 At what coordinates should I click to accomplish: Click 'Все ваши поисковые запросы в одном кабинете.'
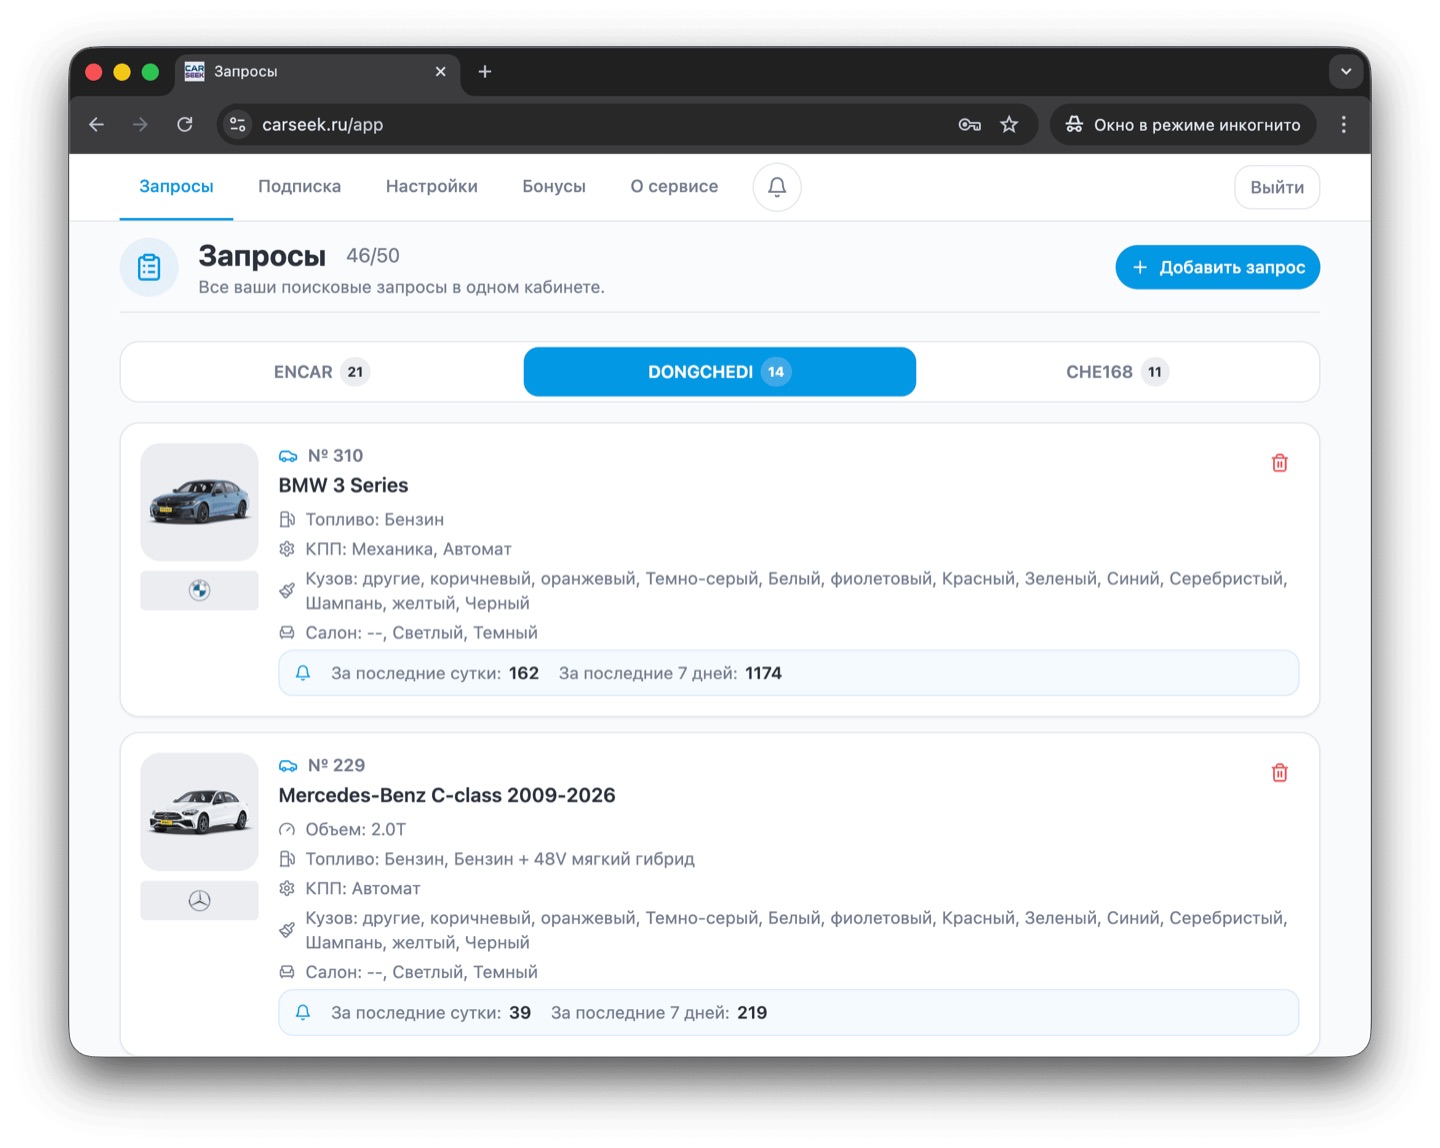click(401, 288)
